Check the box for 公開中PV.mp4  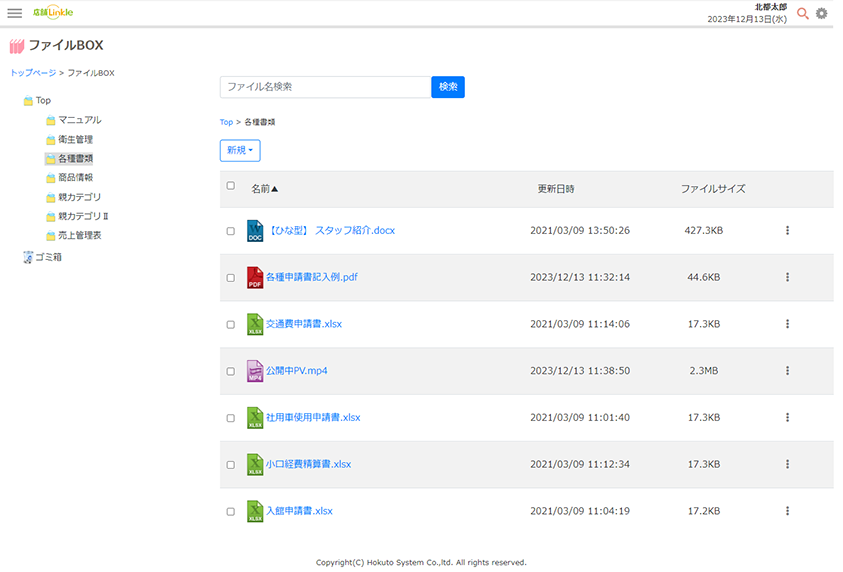[231, 371]
